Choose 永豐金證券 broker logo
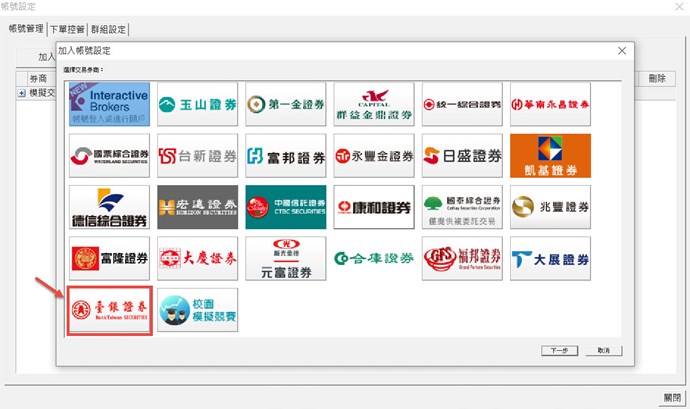The image size is (690, 409). (x=374, y=156)
